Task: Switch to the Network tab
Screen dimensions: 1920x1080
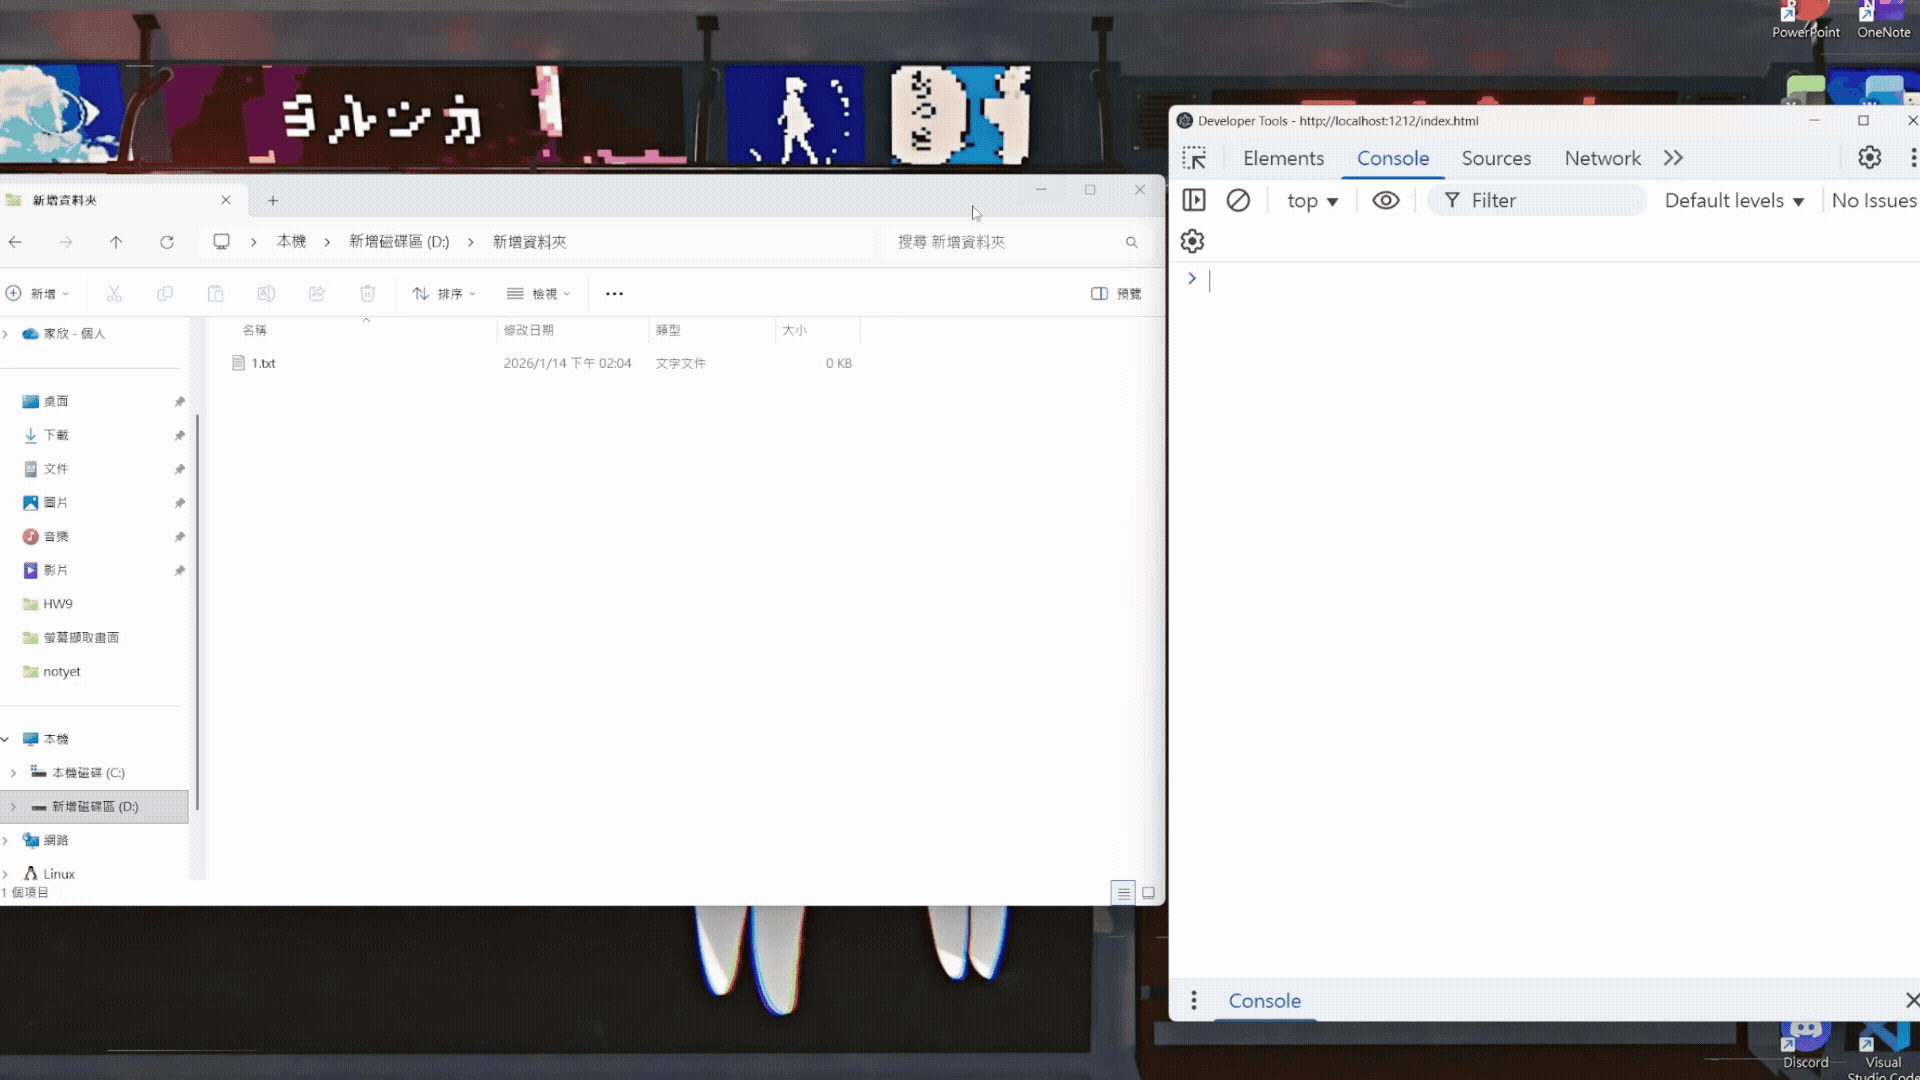Action: point(1601,157)
